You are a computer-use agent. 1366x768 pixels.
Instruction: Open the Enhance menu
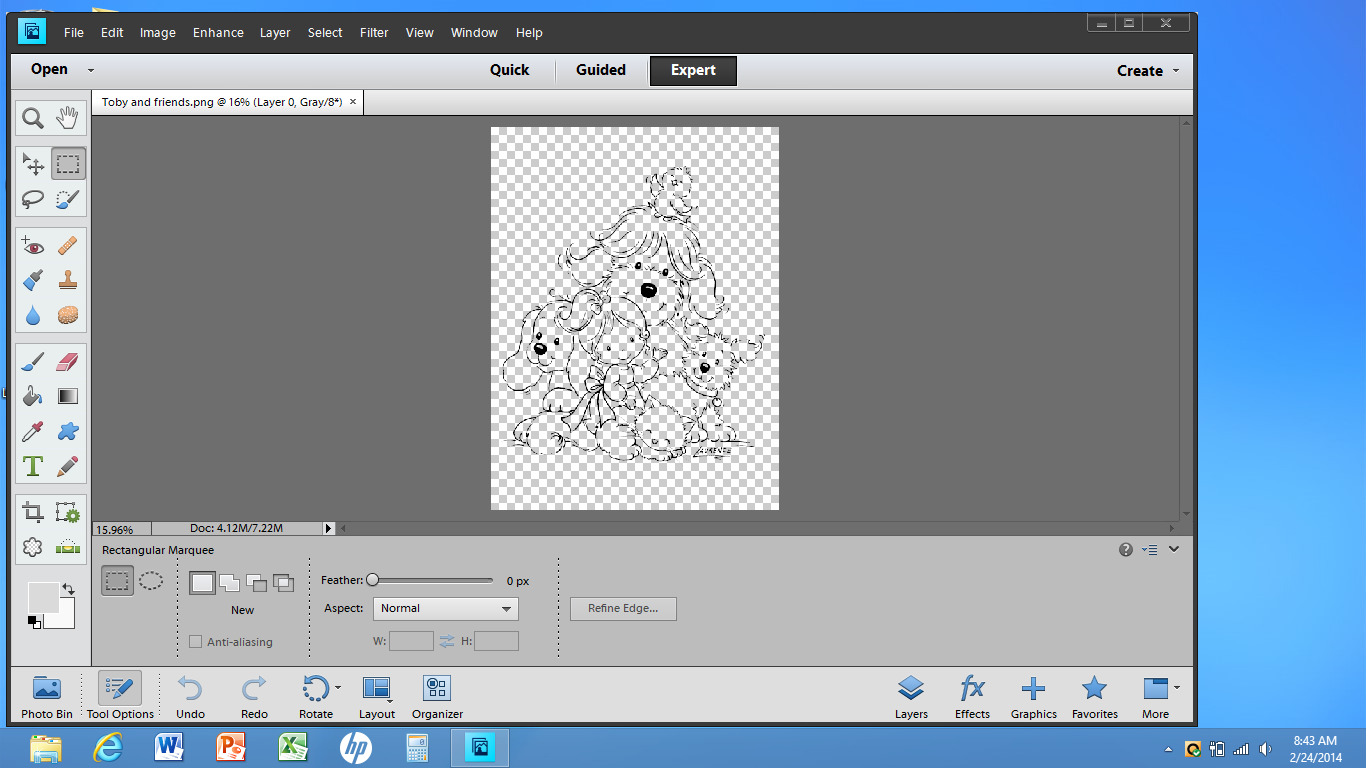218,33
